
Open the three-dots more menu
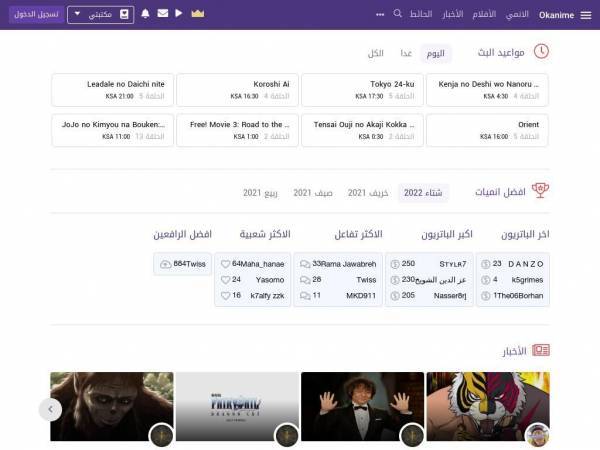click(x=380, y=15)
